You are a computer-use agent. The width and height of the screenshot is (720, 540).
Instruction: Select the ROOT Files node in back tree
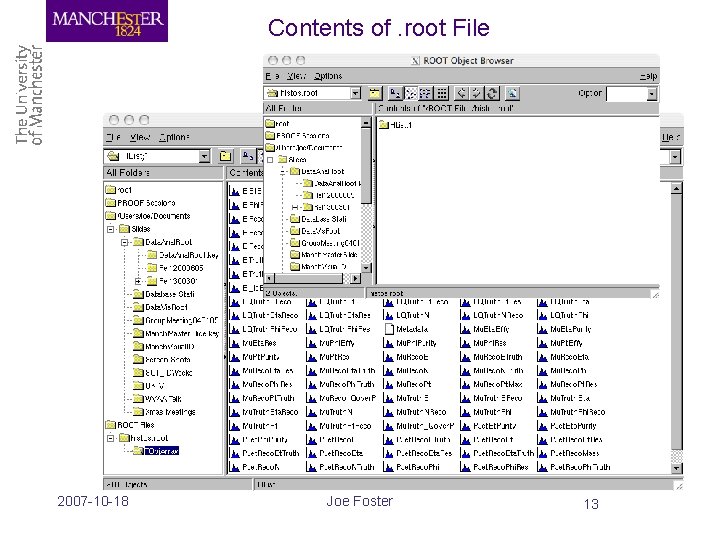(130, 425)
